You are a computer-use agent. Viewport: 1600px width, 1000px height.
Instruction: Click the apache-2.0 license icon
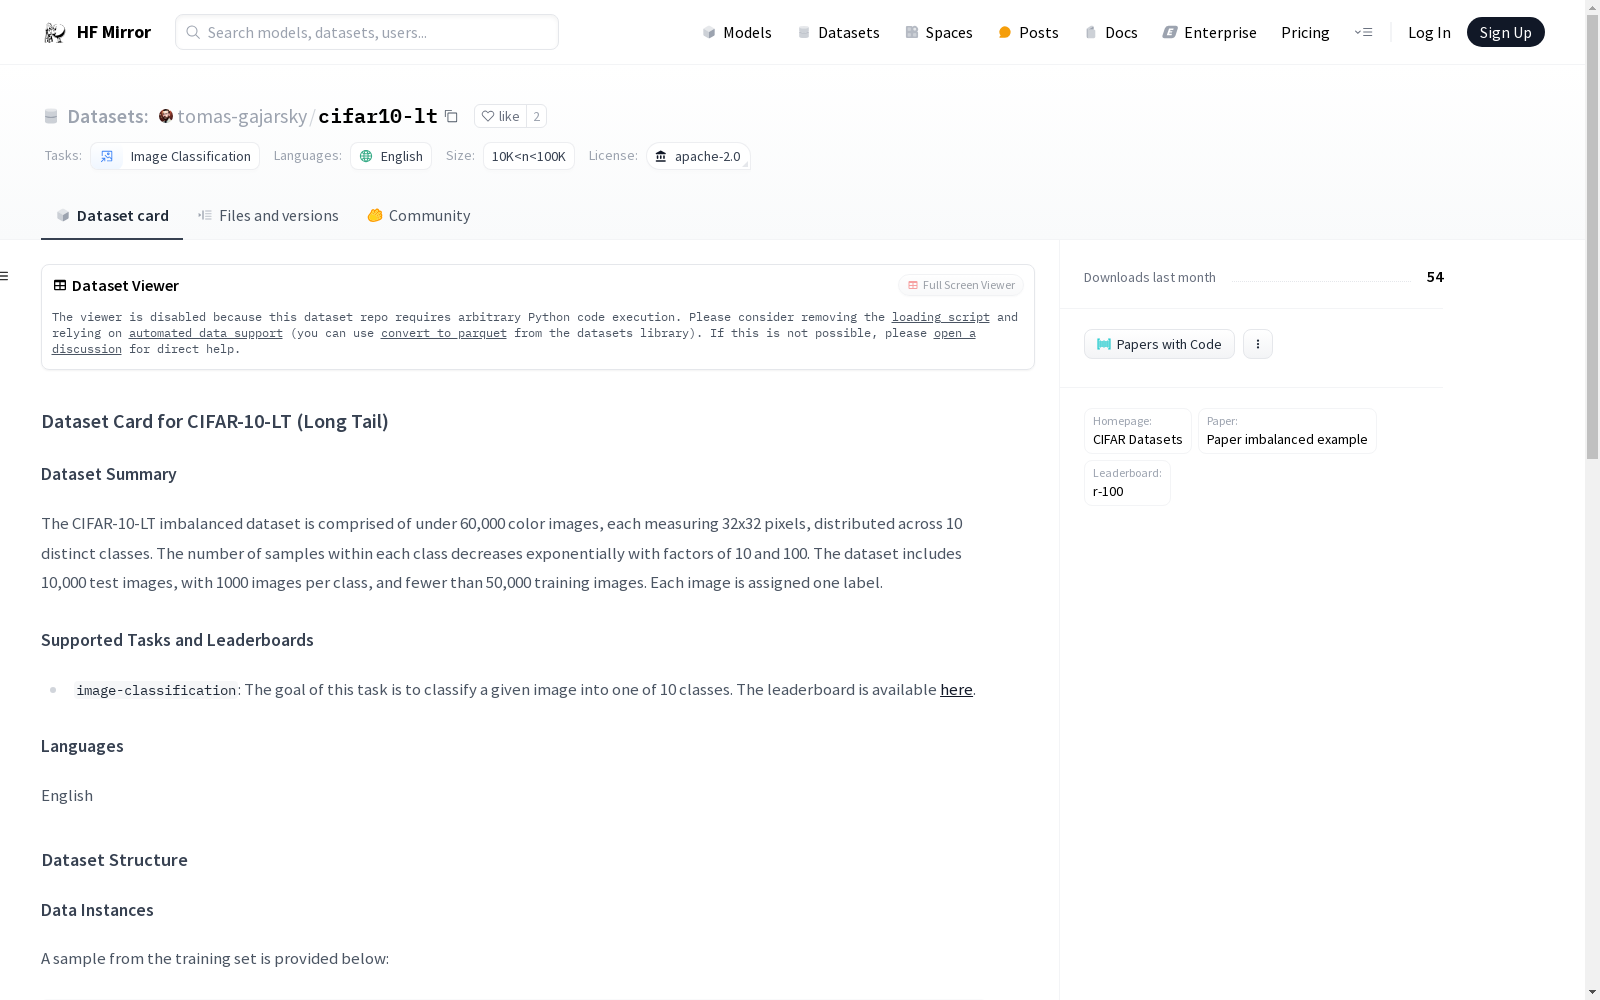coord(661,156)
